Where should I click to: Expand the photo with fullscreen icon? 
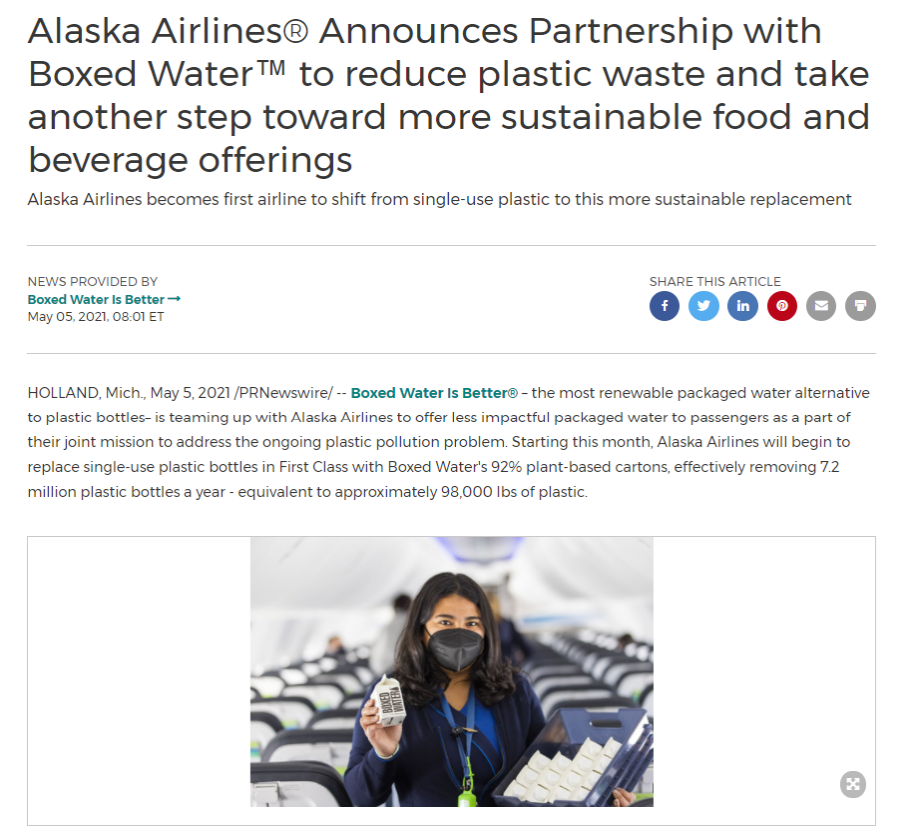[x=852, y=784]
